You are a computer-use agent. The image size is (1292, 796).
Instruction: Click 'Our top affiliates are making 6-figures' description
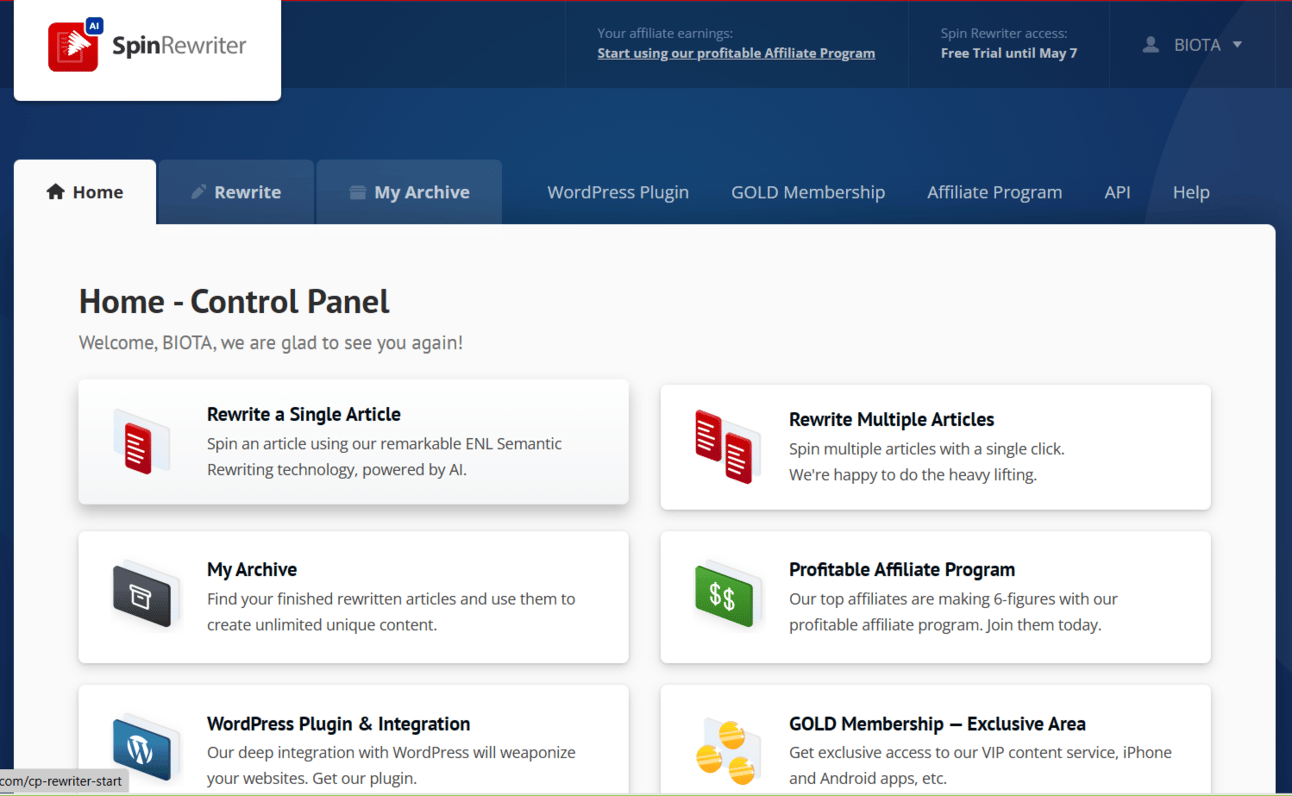click(x=953, y=612)
